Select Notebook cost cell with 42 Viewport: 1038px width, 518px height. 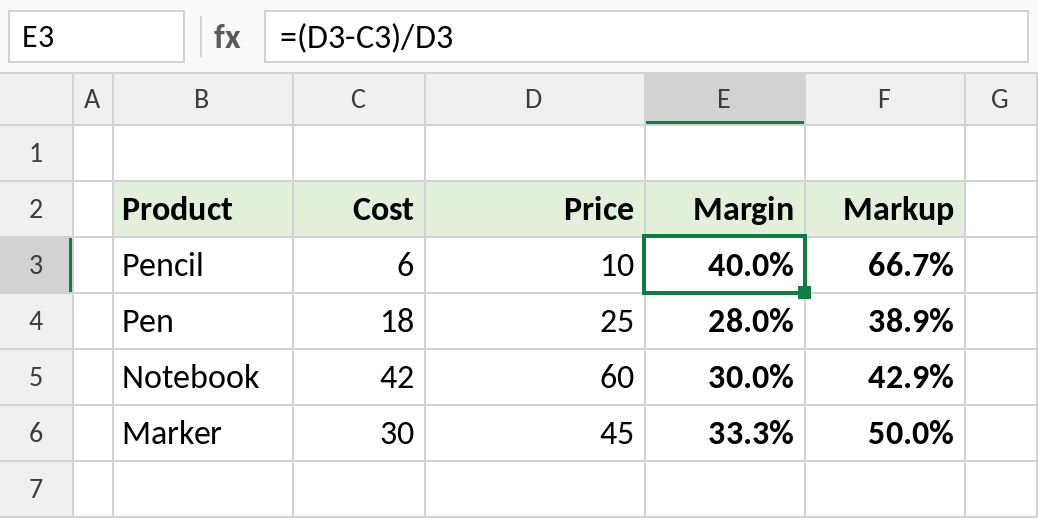[359, 377]
